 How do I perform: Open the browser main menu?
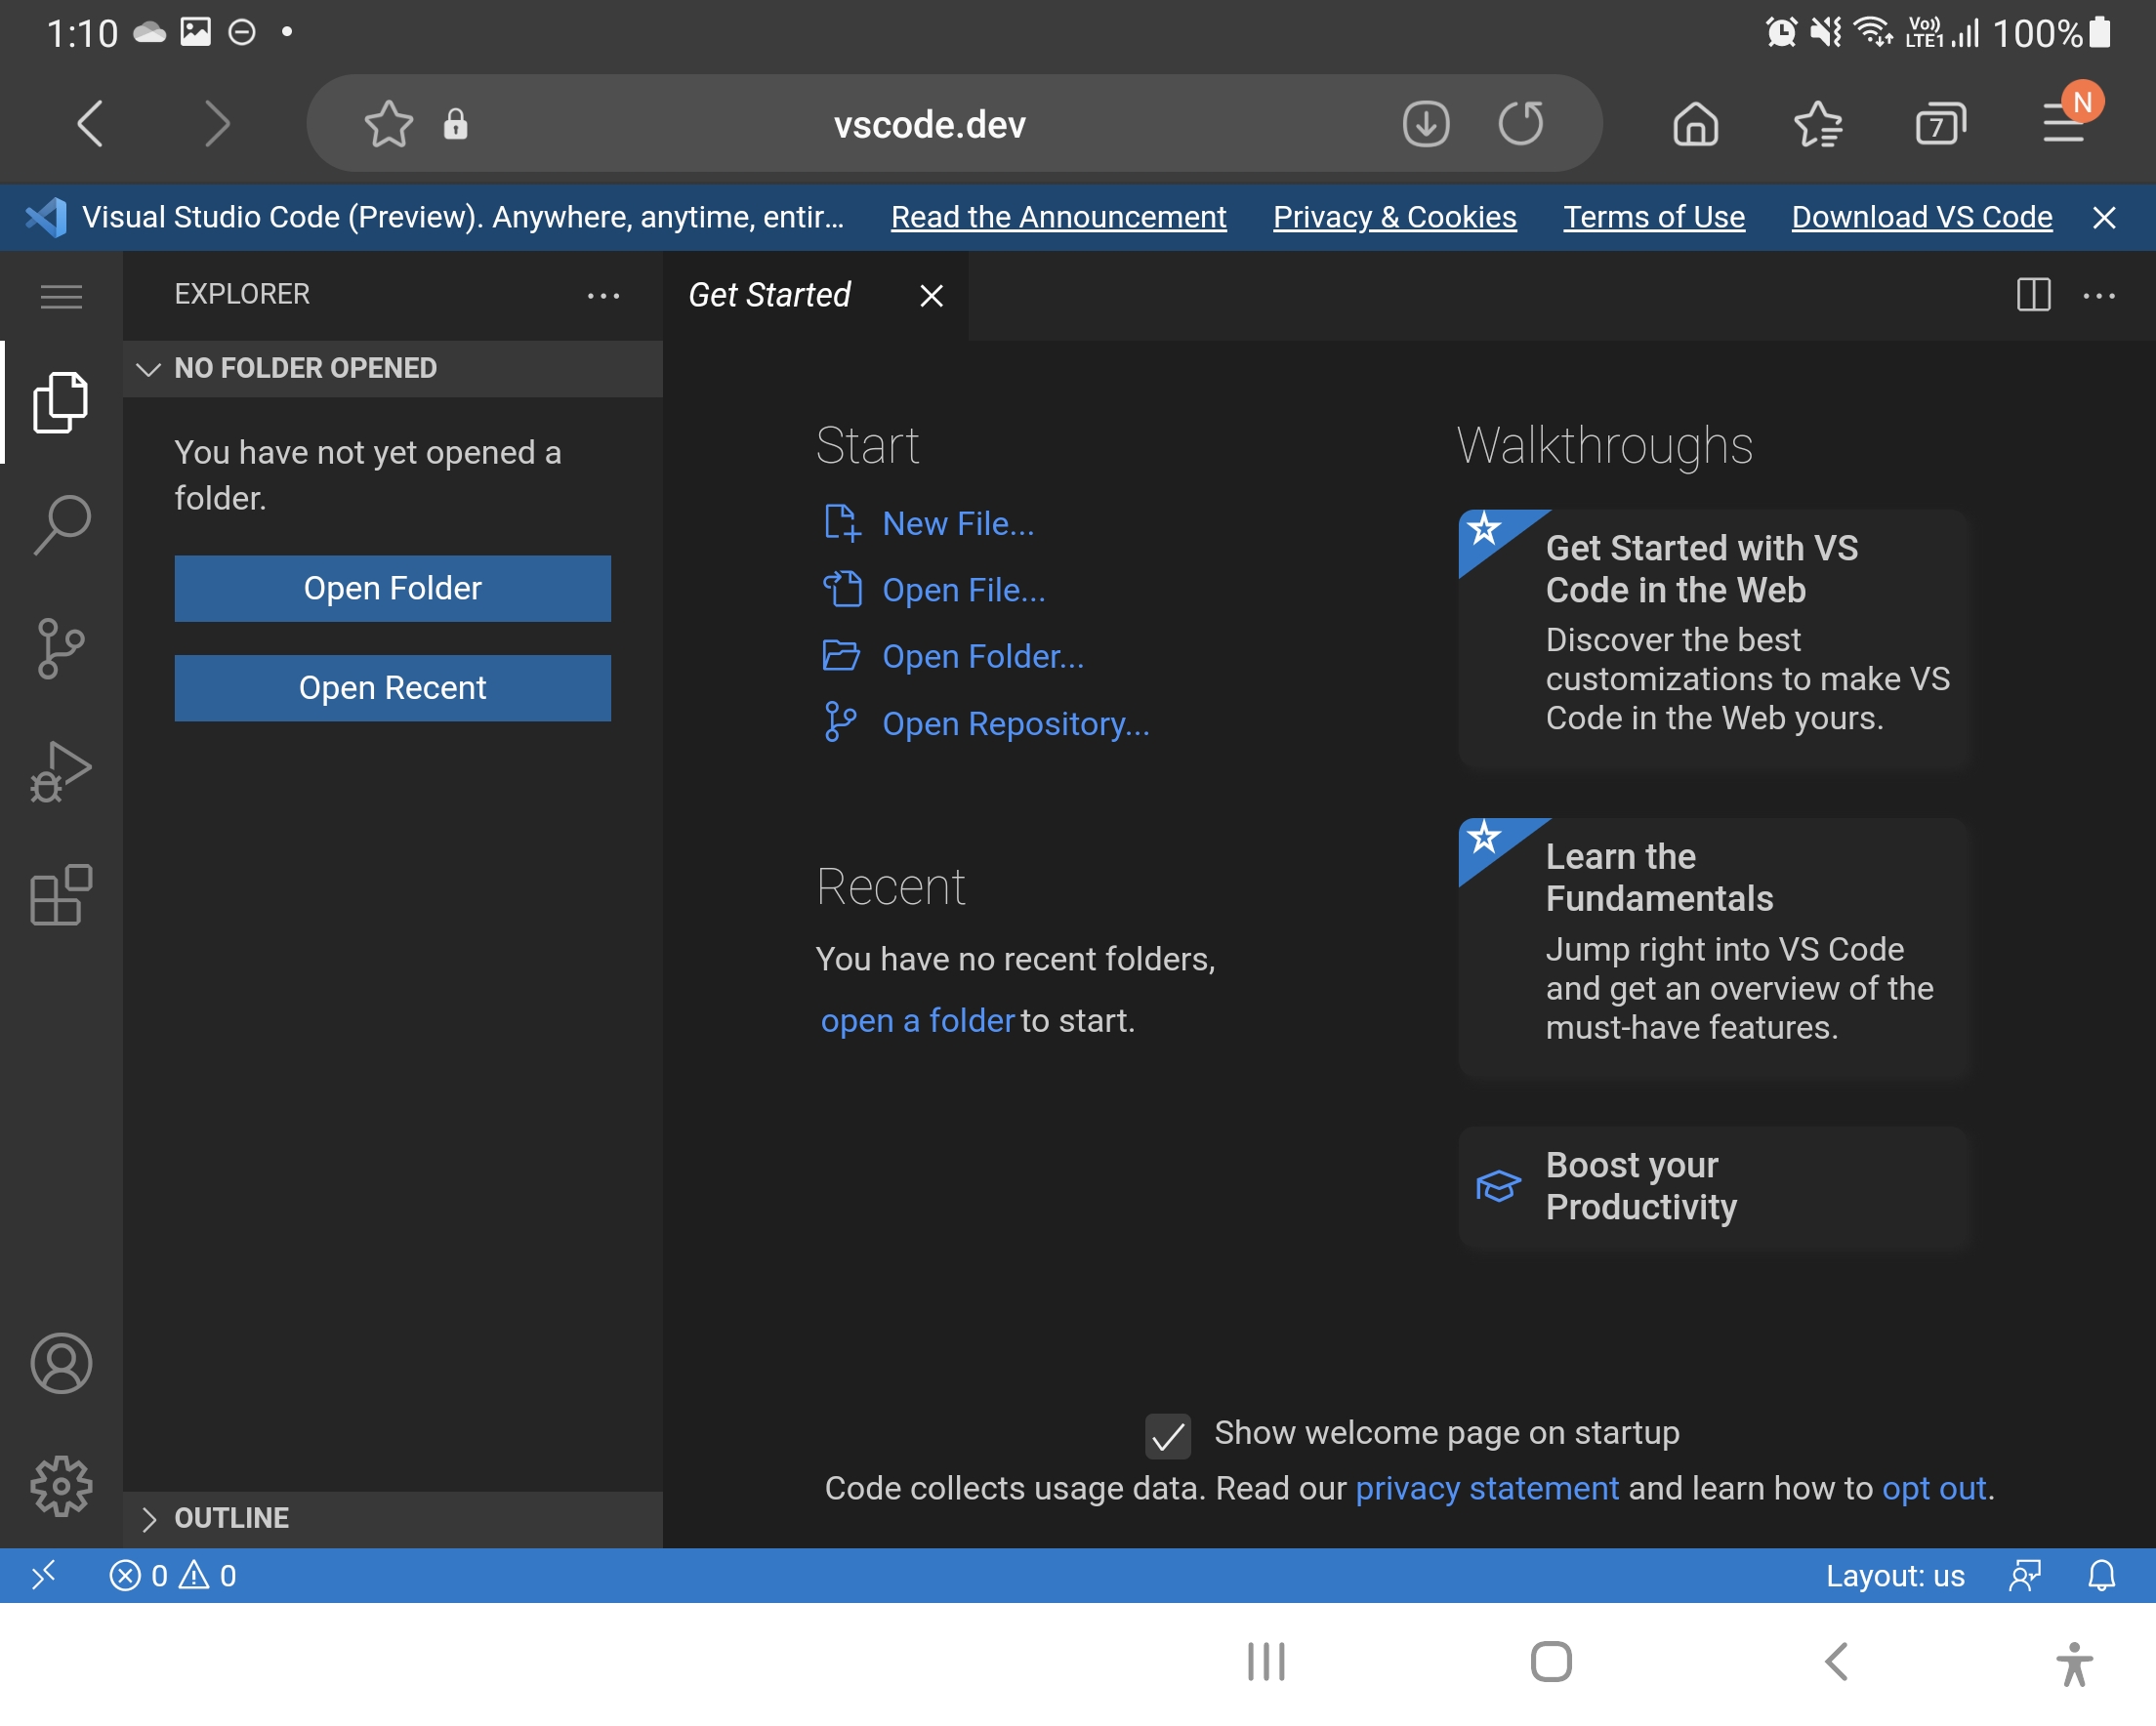pyautogui.click(x=2064, y=124)
